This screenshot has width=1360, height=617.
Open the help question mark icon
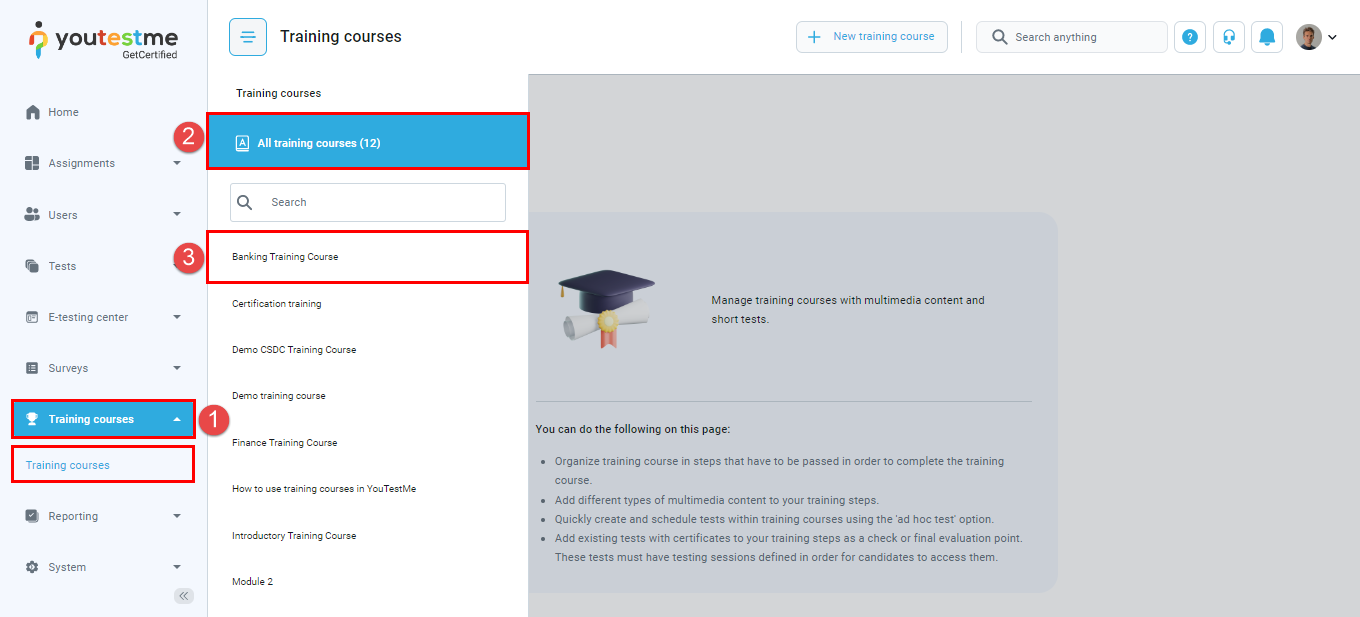[1190, 37]
